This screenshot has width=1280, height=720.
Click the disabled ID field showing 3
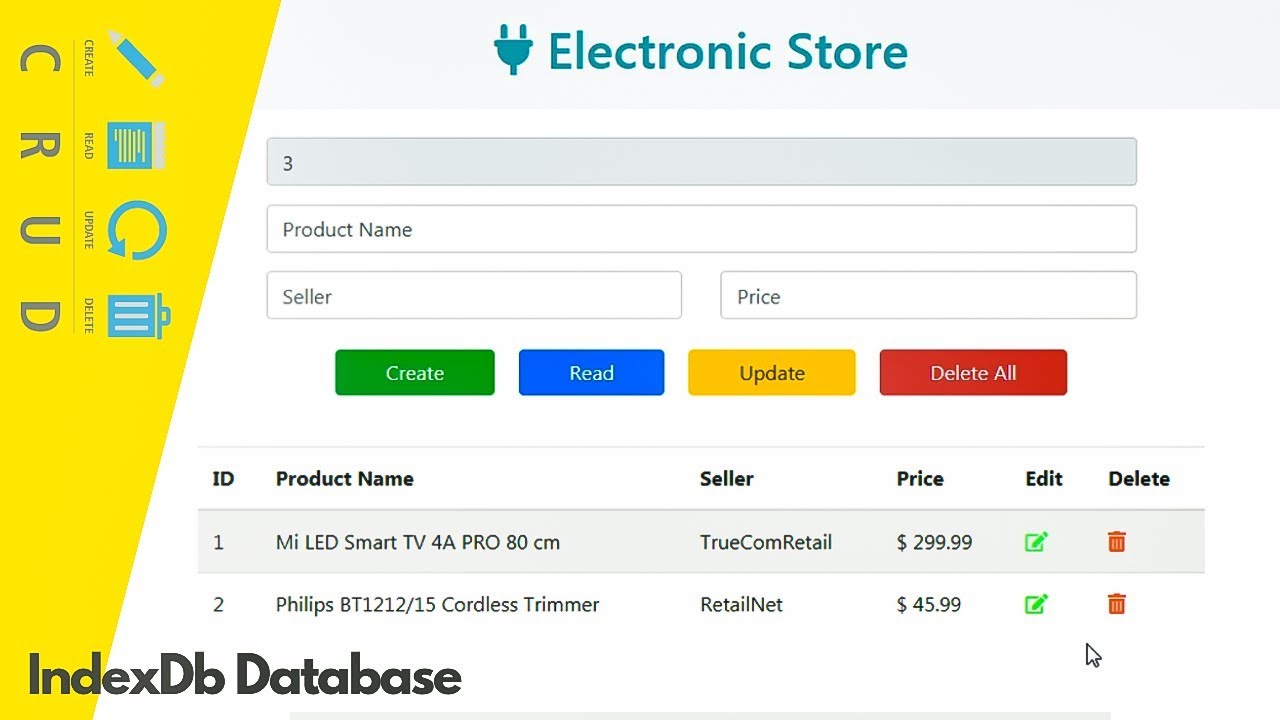pos(701,162)
